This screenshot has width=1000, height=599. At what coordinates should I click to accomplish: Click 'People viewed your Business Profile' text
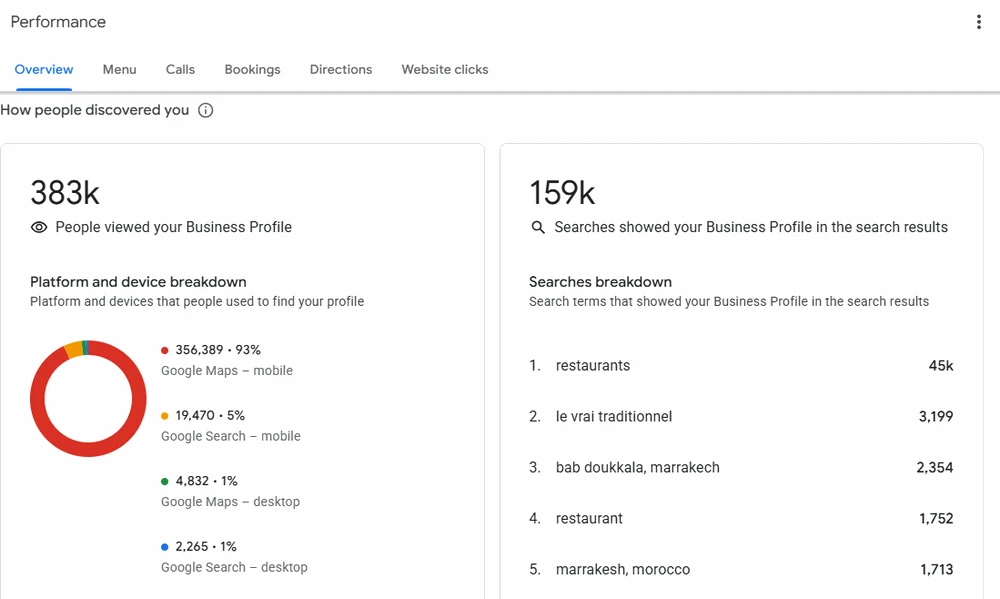tap(173, 227)
